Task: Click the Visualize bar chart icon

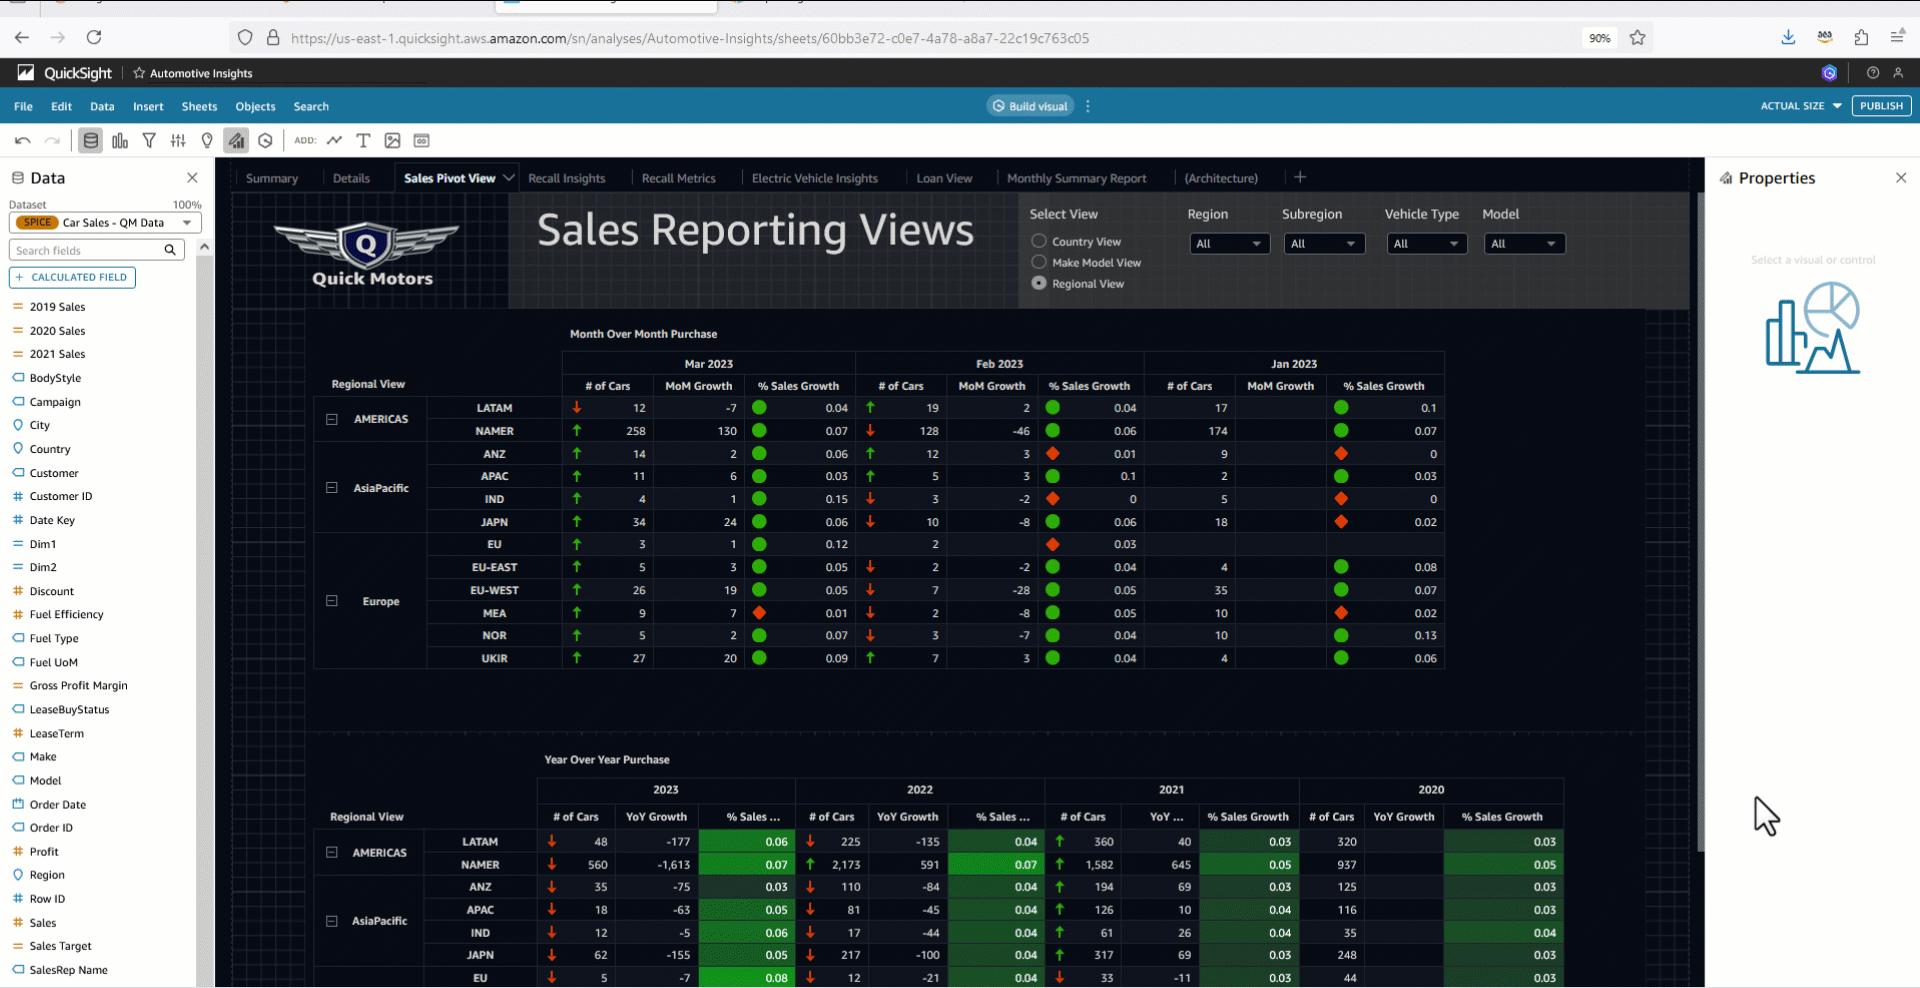Action: [x=120, y=141]
